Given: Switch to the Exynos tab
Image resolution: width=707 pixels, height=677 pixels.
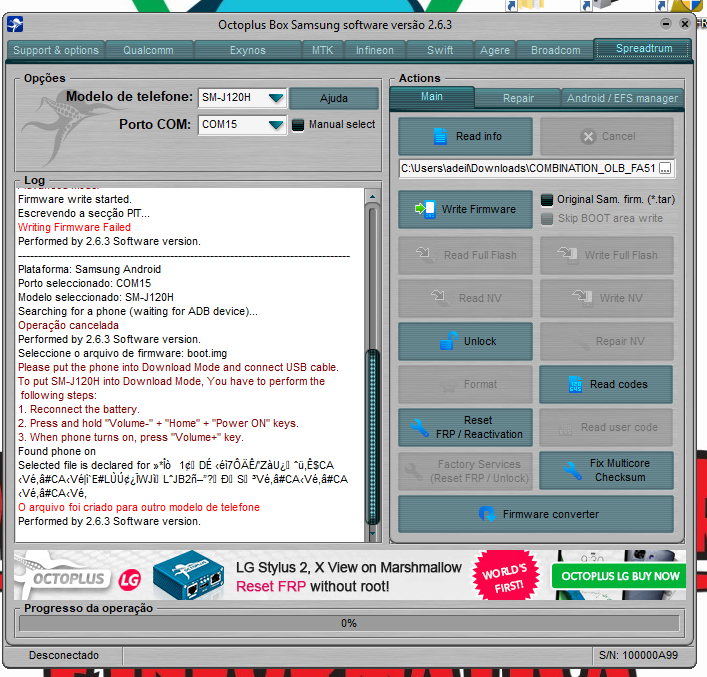Looking at the screenshot, I should click(x=248, y=50).
